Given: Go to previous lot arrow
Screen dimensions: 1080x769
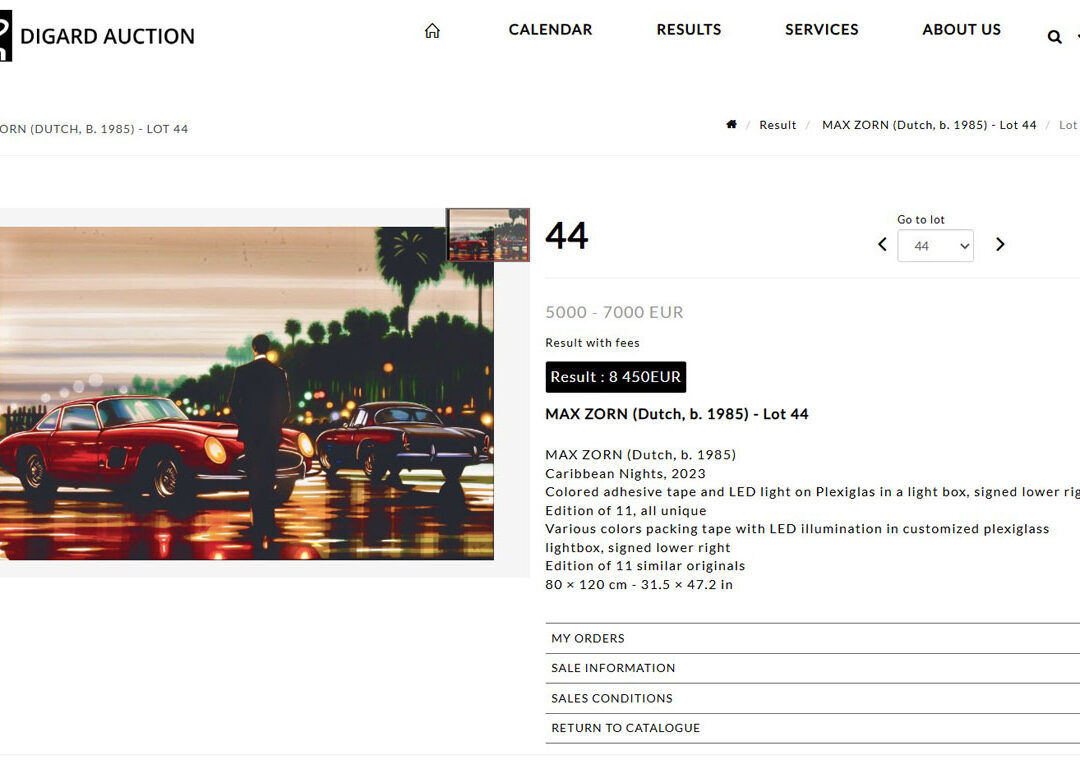Looking at the screenshot, I should click(x=882, y=245).
